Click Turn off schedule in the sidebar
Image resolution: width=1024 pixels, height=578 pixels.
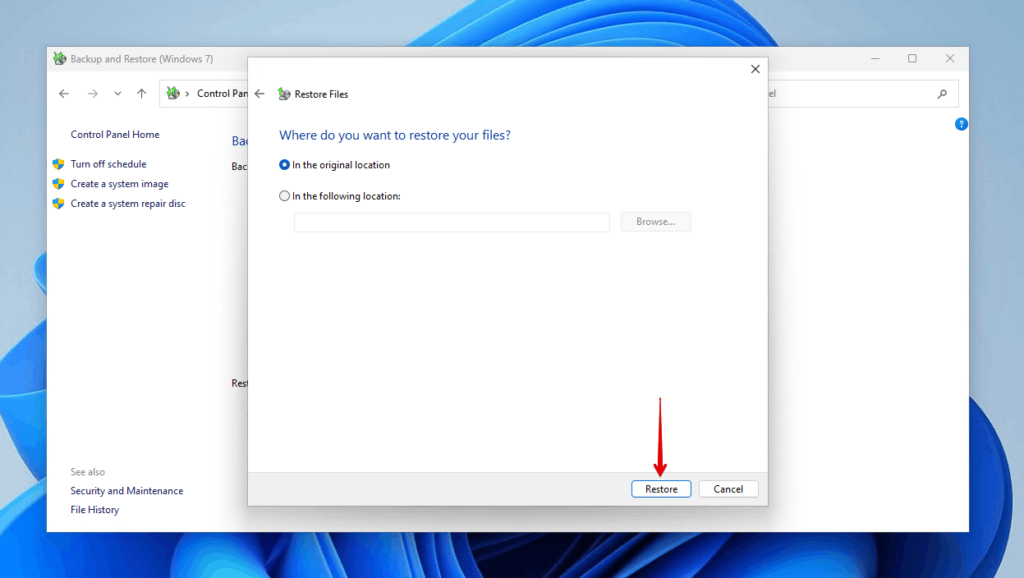coord(107,164)
